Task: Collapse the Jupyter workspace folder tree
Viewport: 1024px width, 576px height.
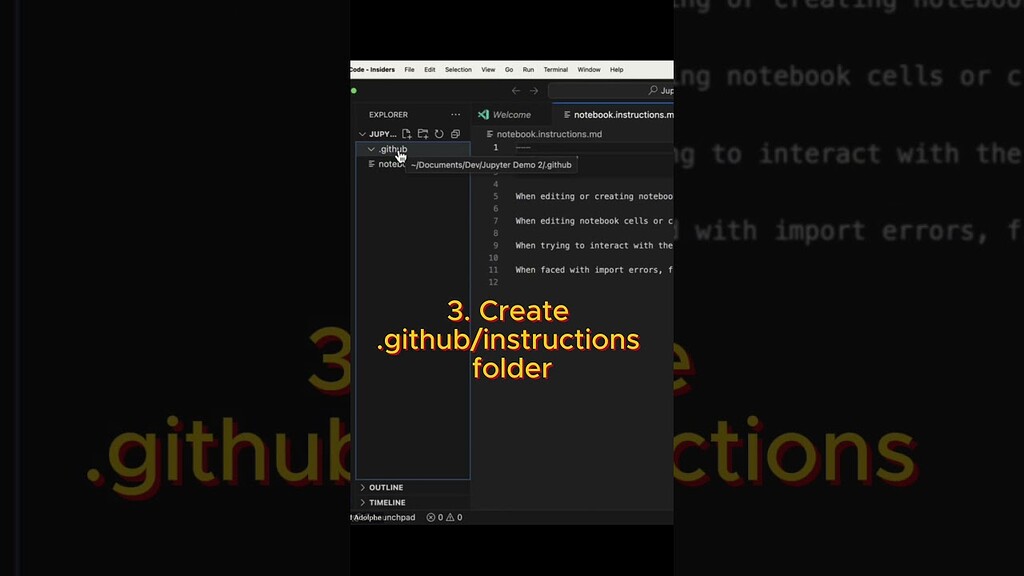Action: tap(364, 134)
